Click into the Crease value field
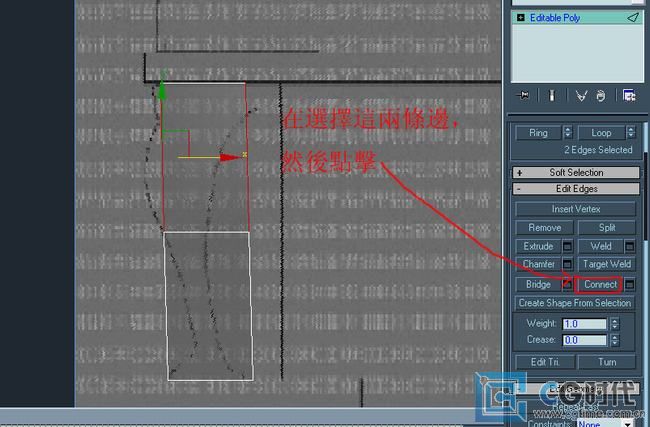This screenshot has height=427, width=650. 585,340
